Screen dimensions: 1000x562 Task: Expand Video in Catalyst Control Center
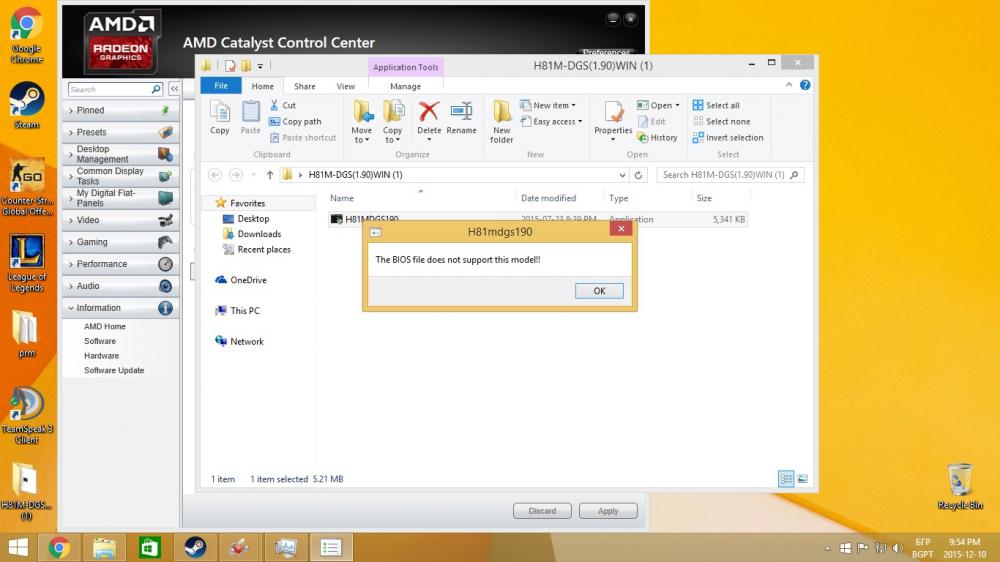click(120, 220)
